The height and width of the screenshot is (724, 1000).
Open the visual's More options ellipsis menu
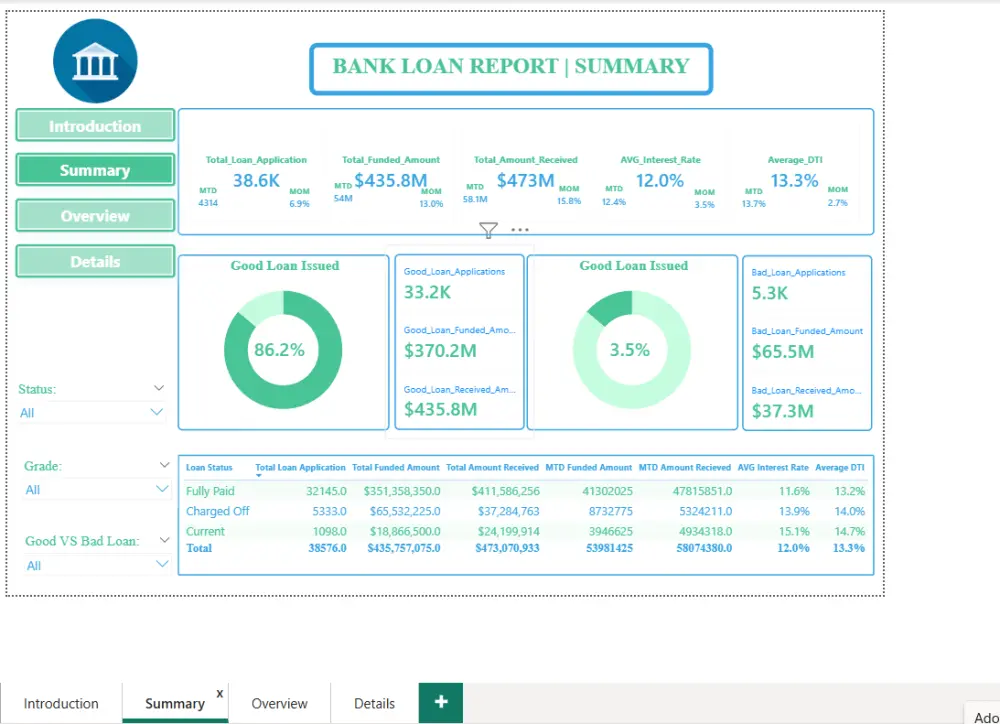pos(519,229)
